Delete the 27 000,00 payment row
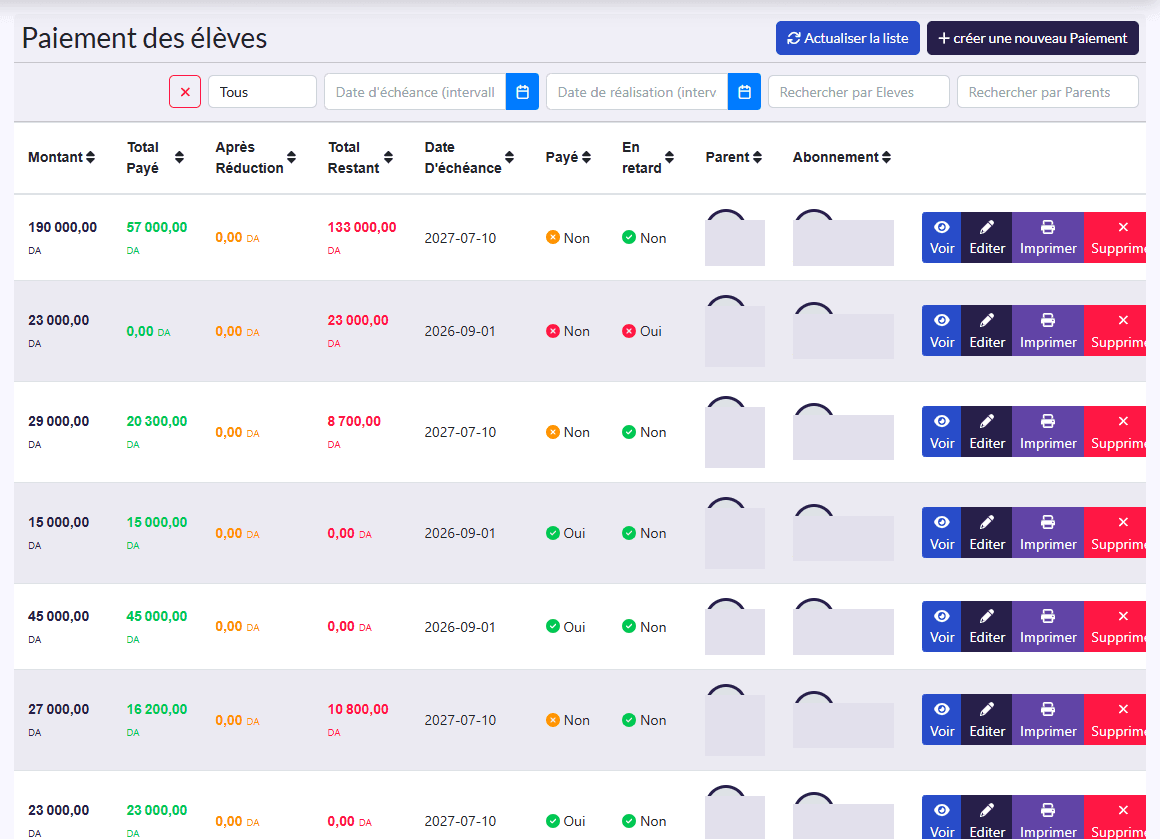The image size is (1160, 839). coord(1115,719)
